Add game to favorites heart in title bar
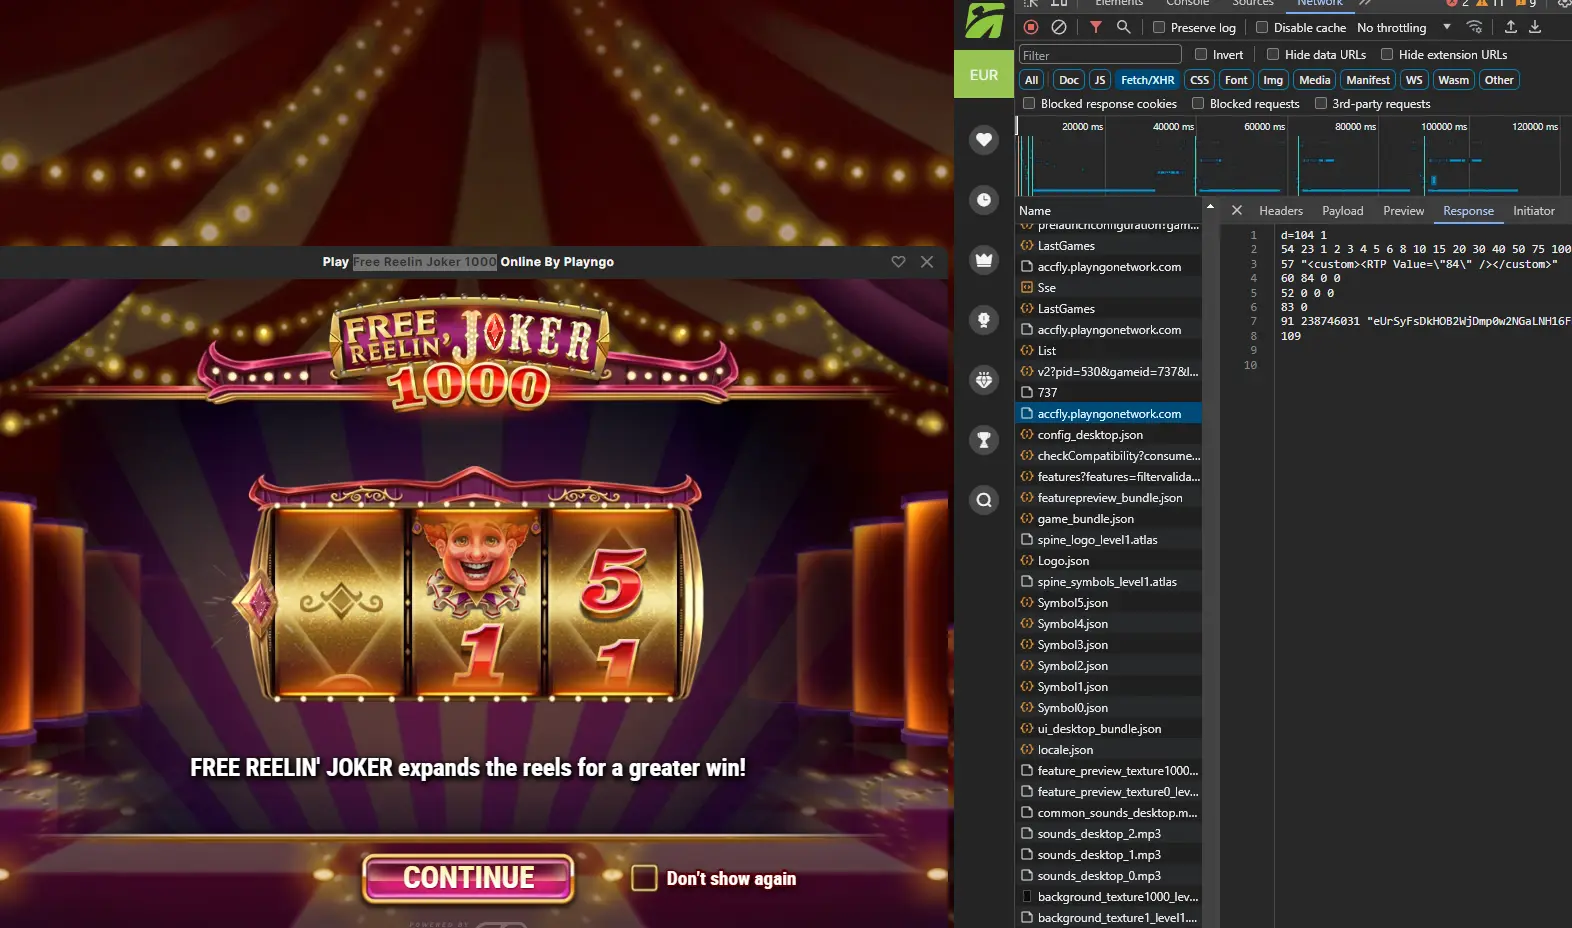1572x928 pixels. pyautogui.click(x=898, y=262)
